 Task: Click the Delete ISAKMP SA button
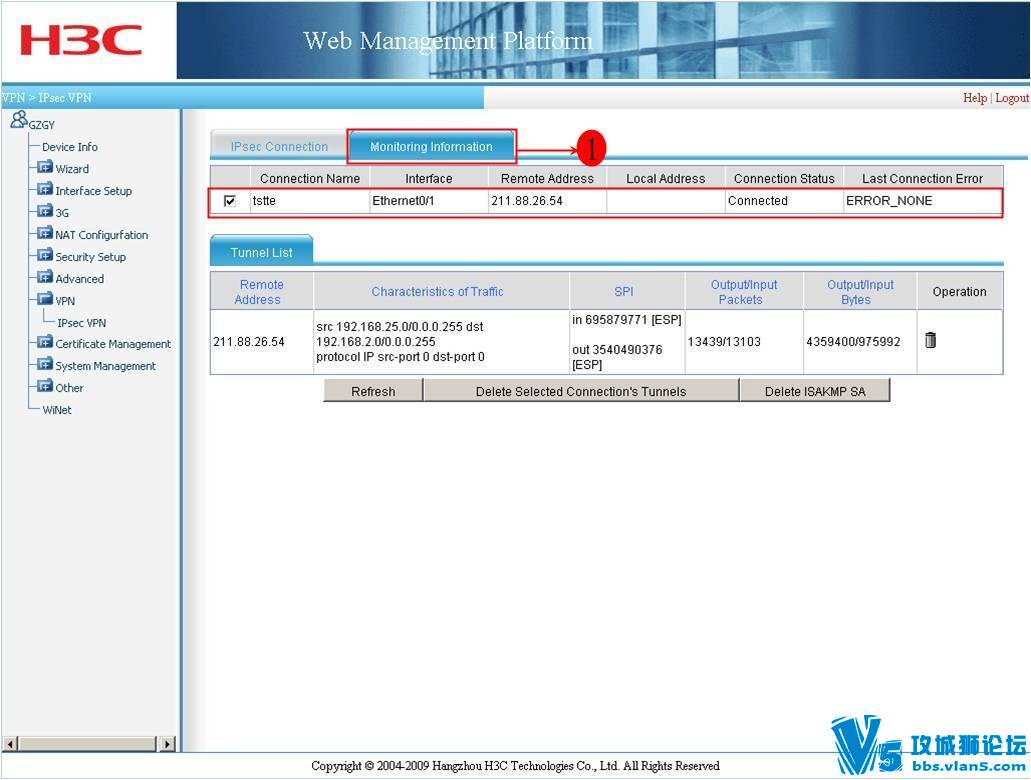coord(815,391)
